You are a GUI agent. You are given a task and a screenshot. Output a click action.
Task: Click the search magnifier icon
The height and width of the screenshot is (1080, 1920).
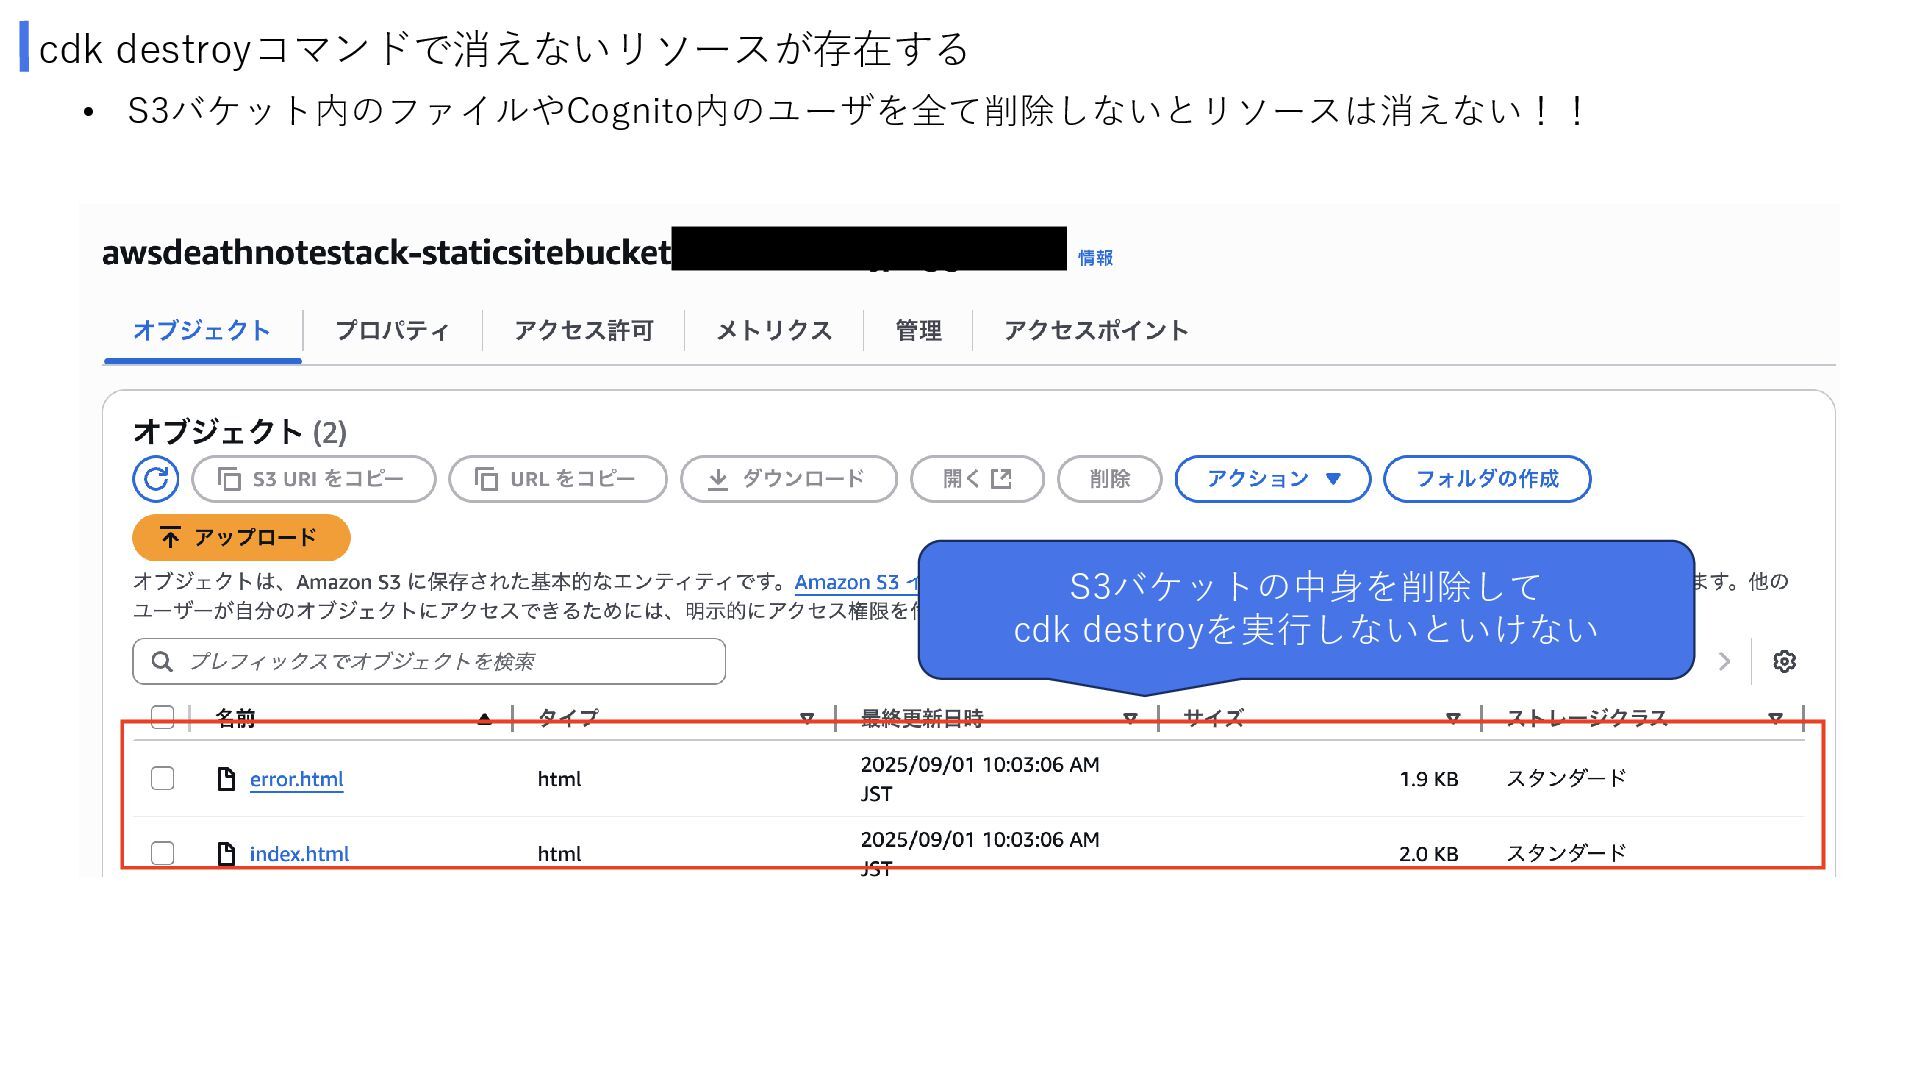point(162,661)
